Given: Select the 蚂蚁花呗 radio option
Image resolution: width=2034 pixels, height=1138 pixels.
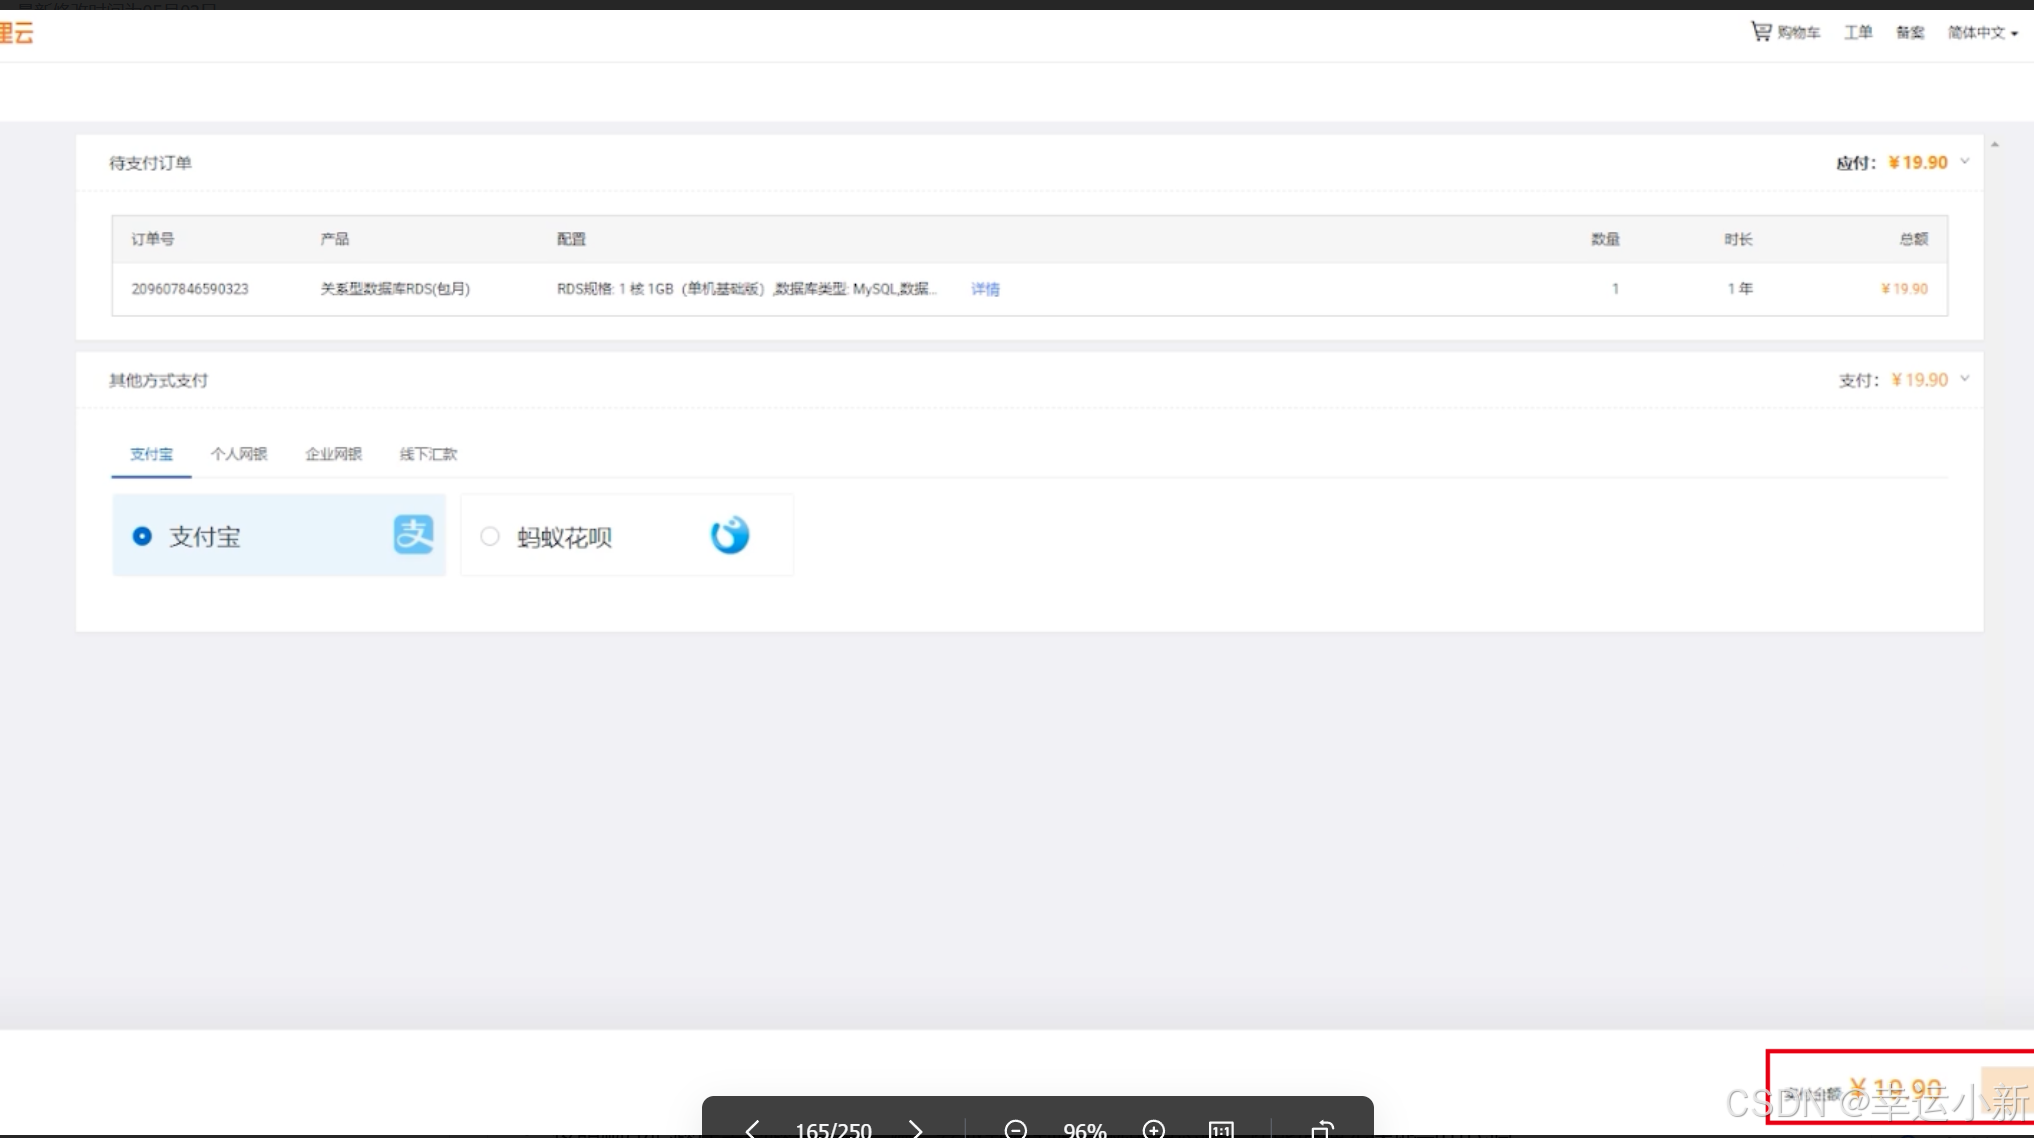Looking at the screenshot, I should click(490, 537).
